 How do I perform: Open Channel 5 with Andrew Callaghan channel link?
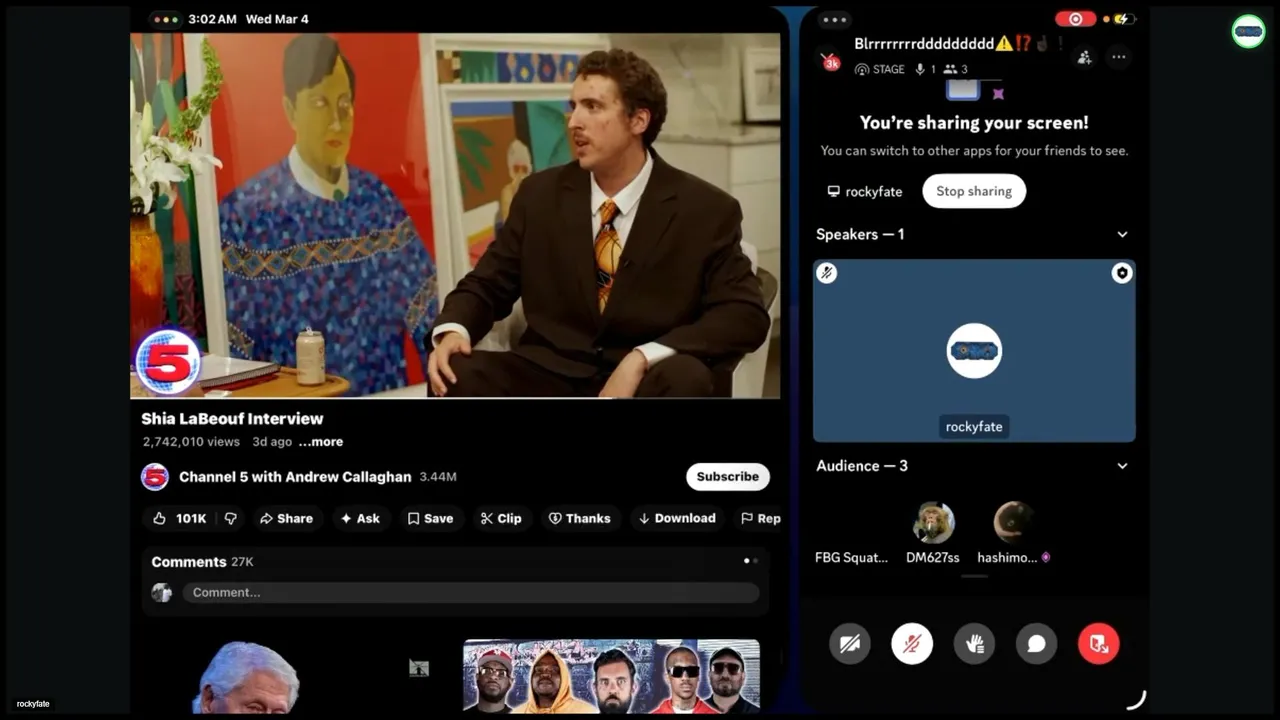(x=295, y=477)
